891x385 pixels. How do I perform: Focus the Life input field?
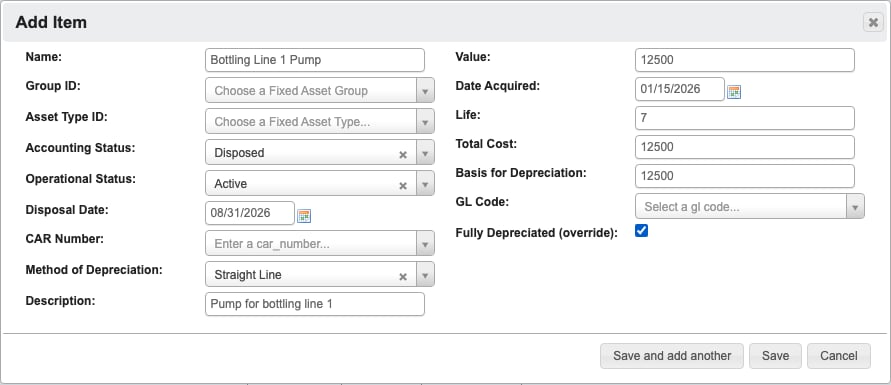coord(744,118)
